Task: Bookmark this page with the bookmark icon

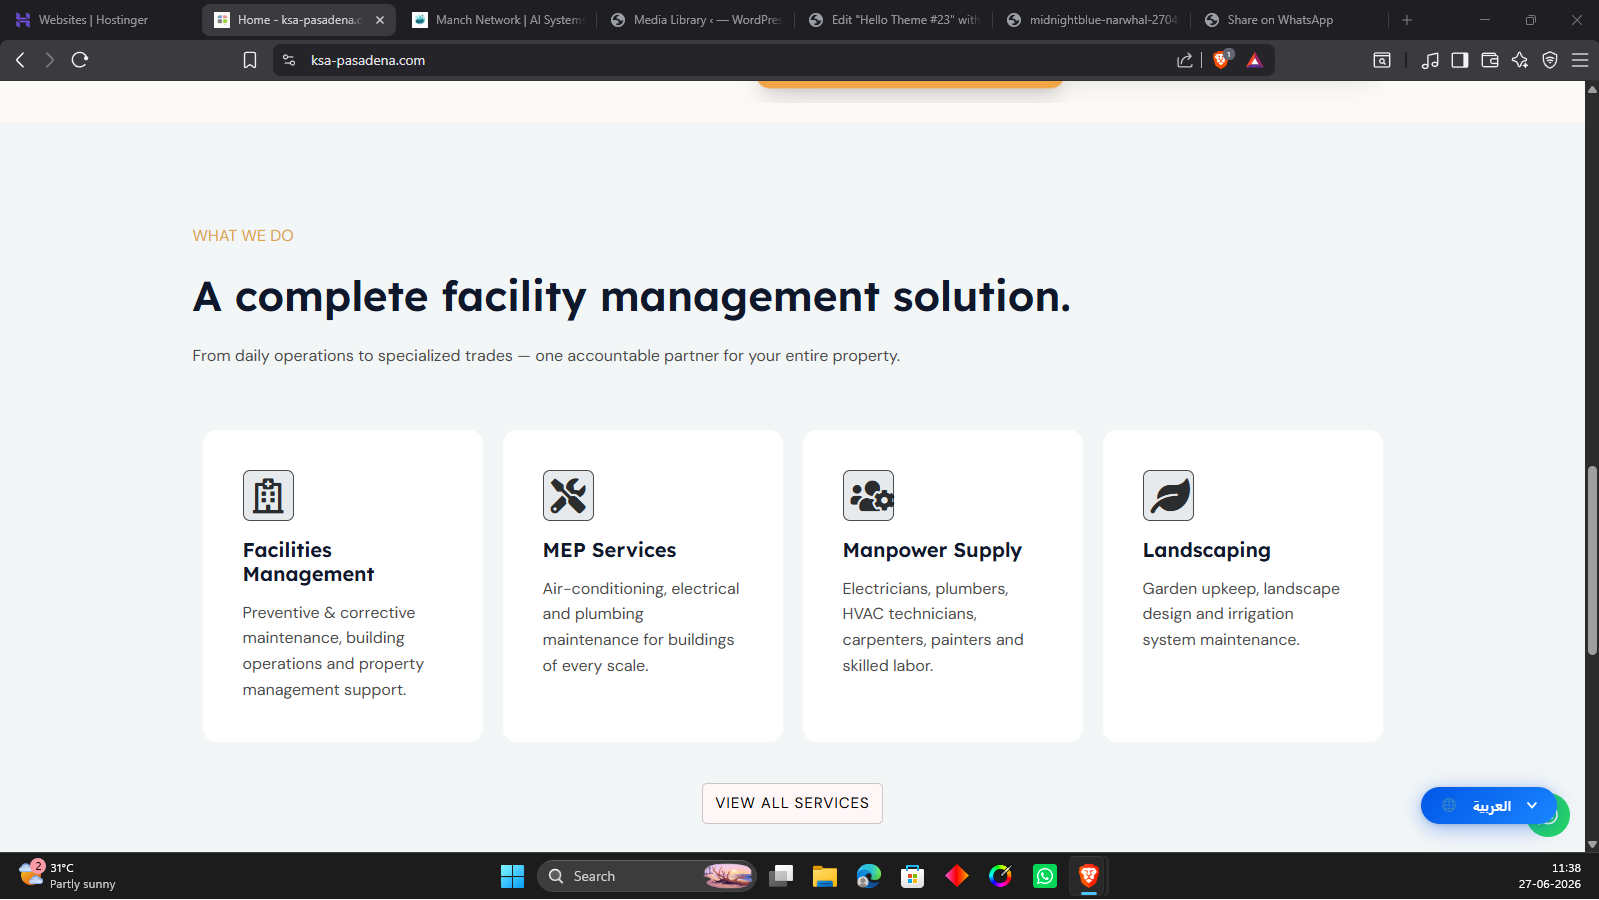Action: click(x=250, y=60)
